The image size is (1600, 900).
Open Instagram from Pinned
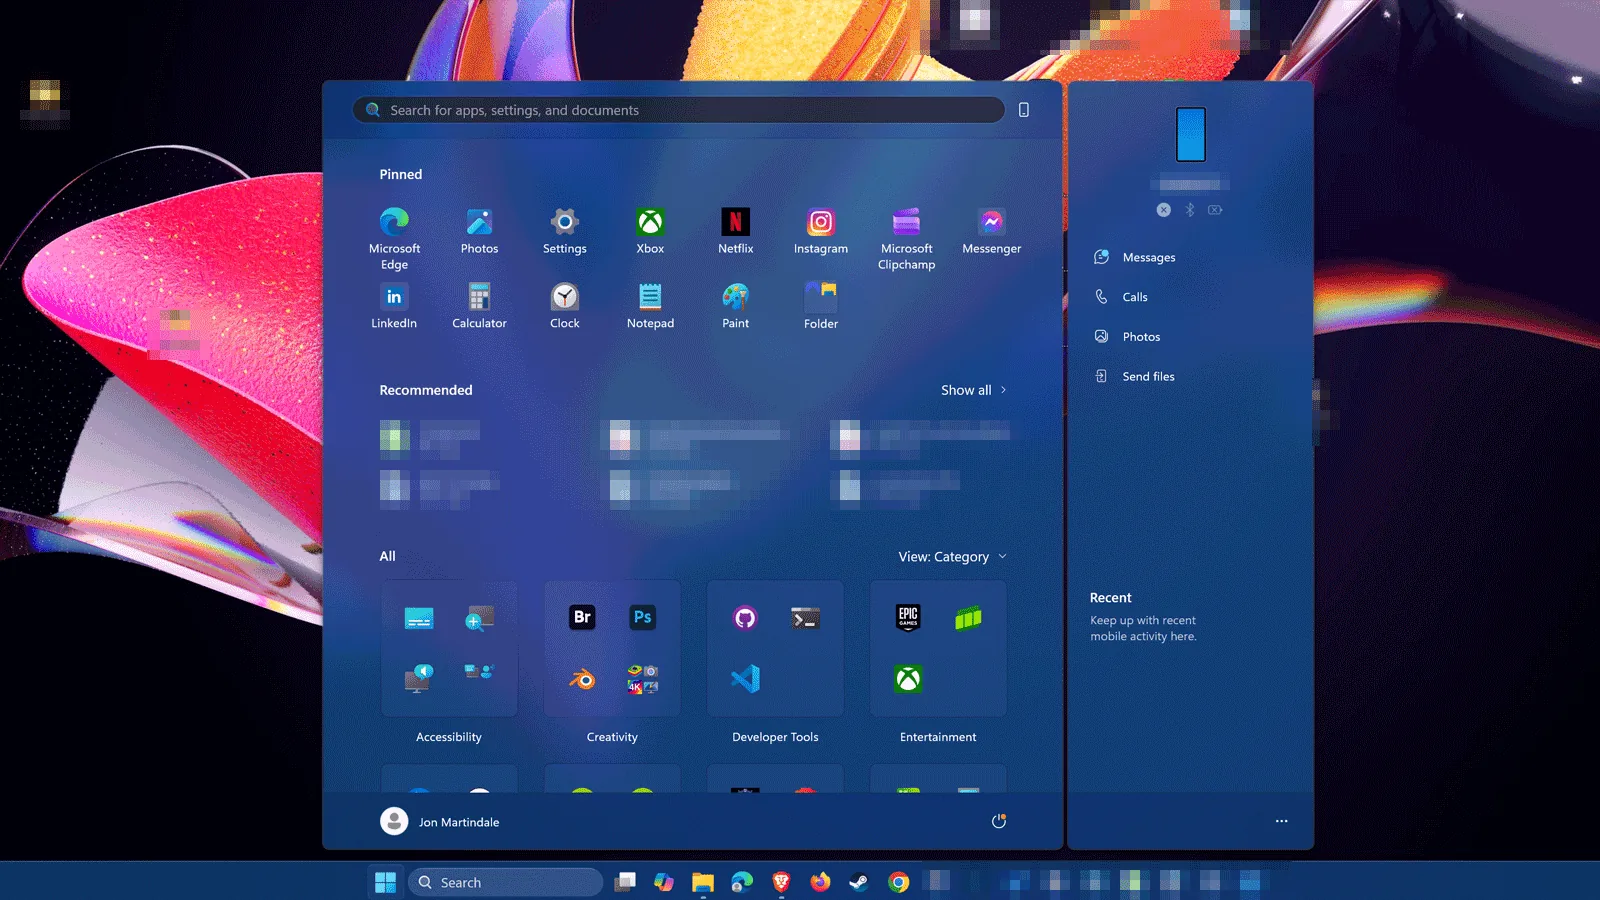tap(821, 231)
